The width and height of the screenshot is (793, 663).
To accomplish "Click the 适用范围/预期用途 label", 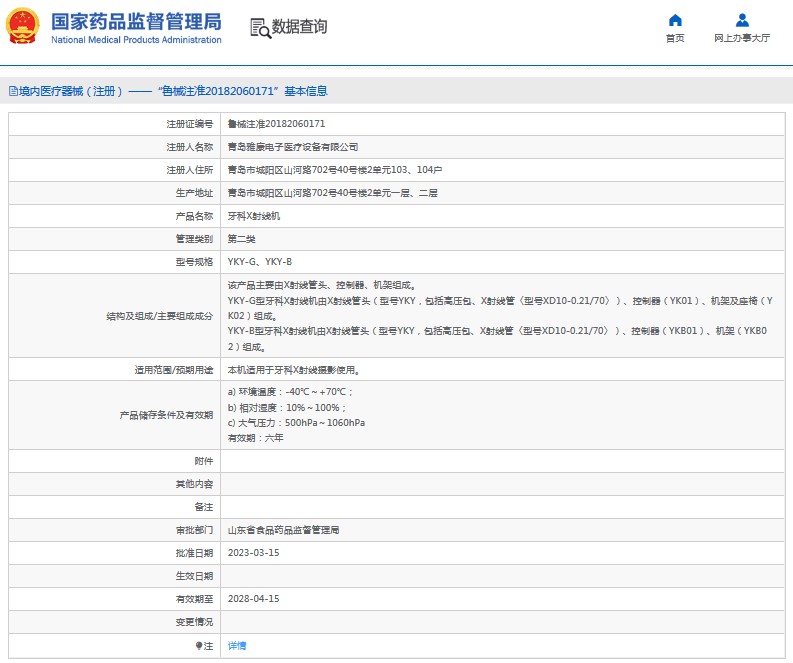I will click(x=173, y=370).
